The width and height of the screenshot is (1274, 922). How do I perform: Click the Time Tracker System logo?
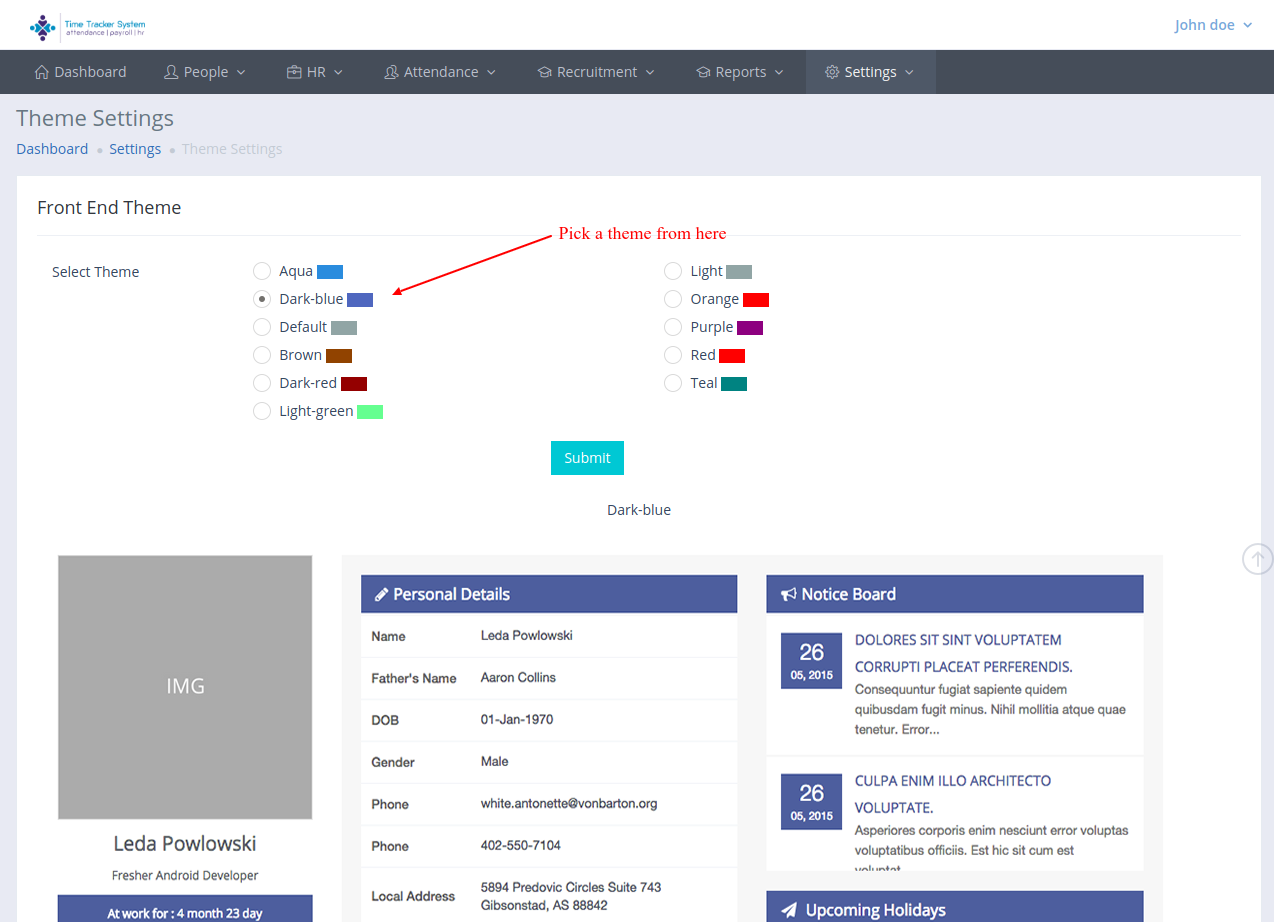pyautogui.click(x=88, y=27)
